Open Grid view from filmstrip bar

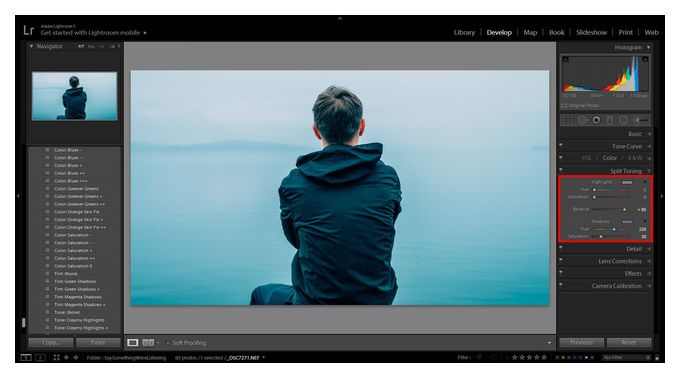56,358
